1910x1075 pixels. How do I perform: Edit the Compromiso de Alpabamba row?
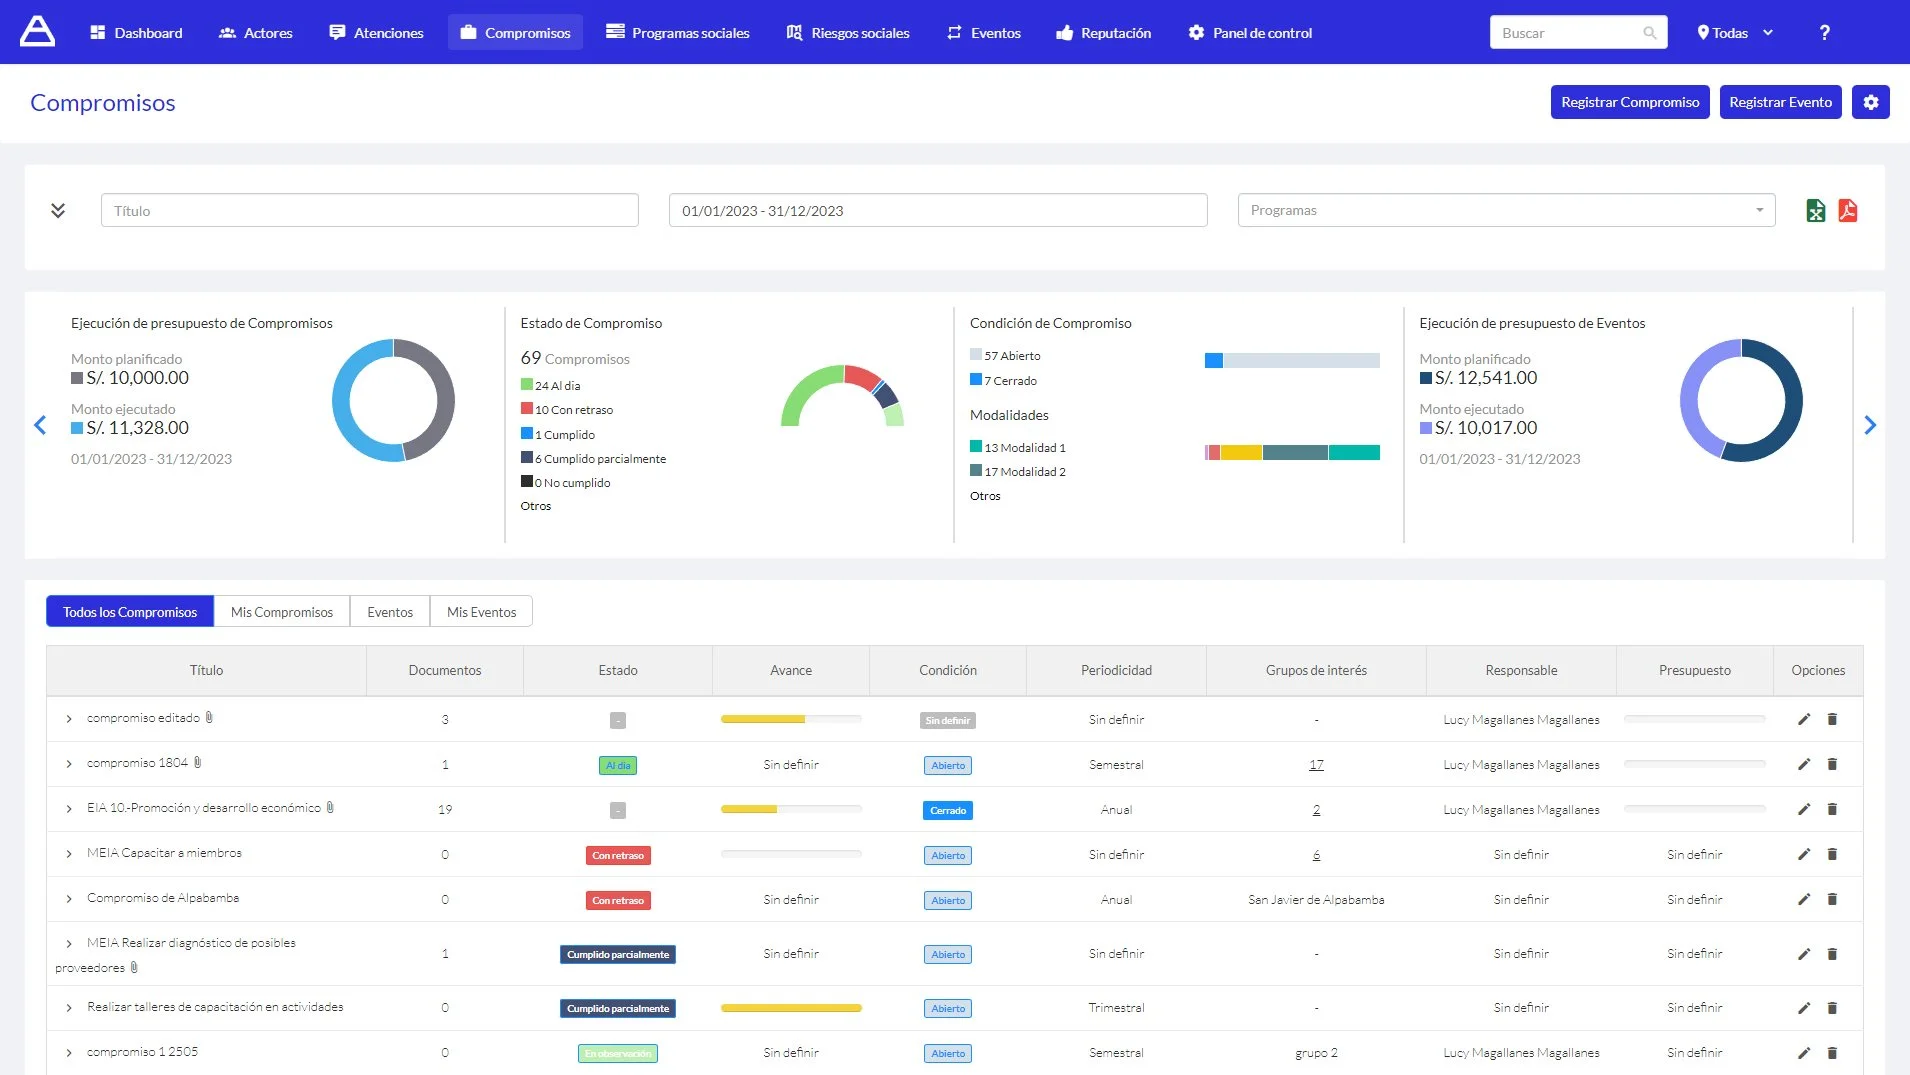[x=1804, y=899]
